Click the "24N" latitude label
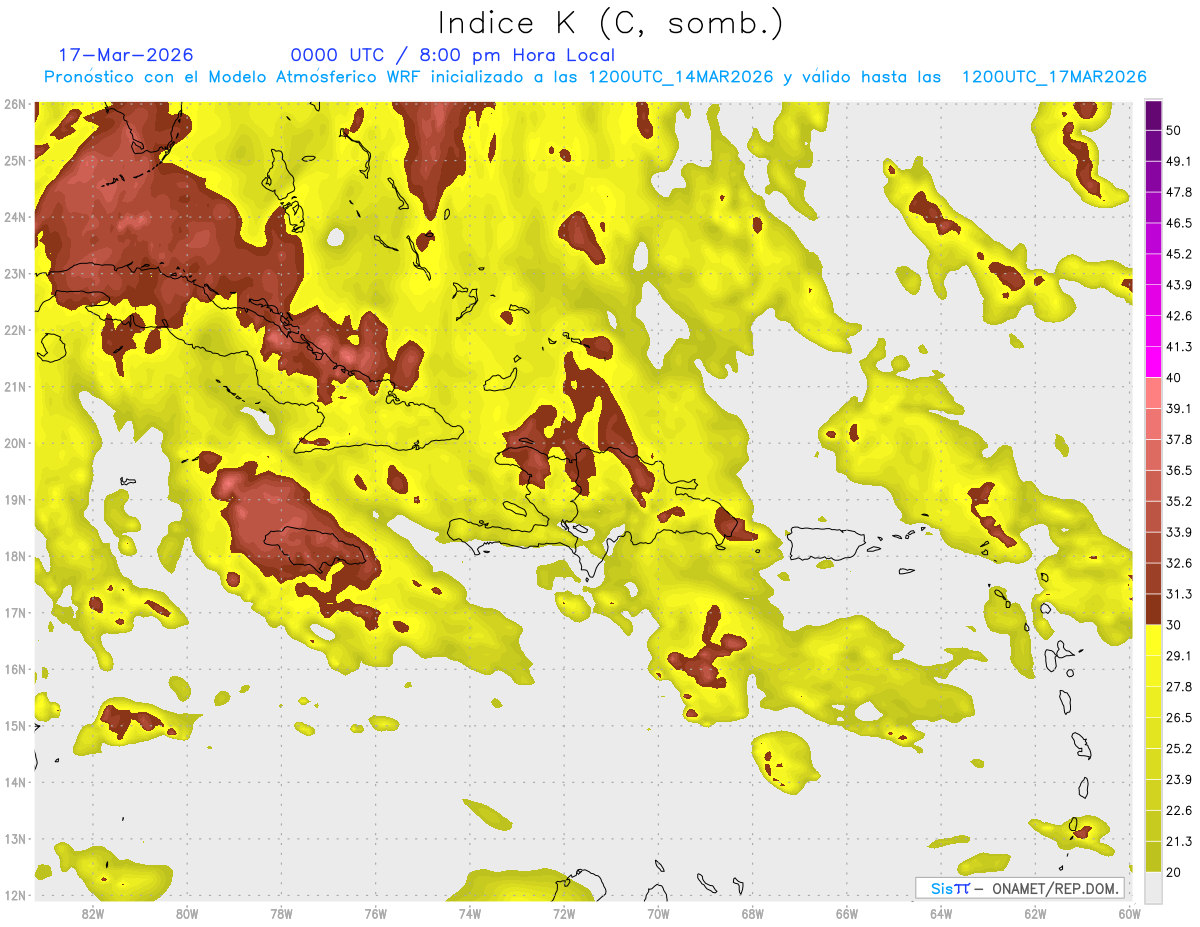This screenshot has height=927, width=1200. (x=15, y=217)
